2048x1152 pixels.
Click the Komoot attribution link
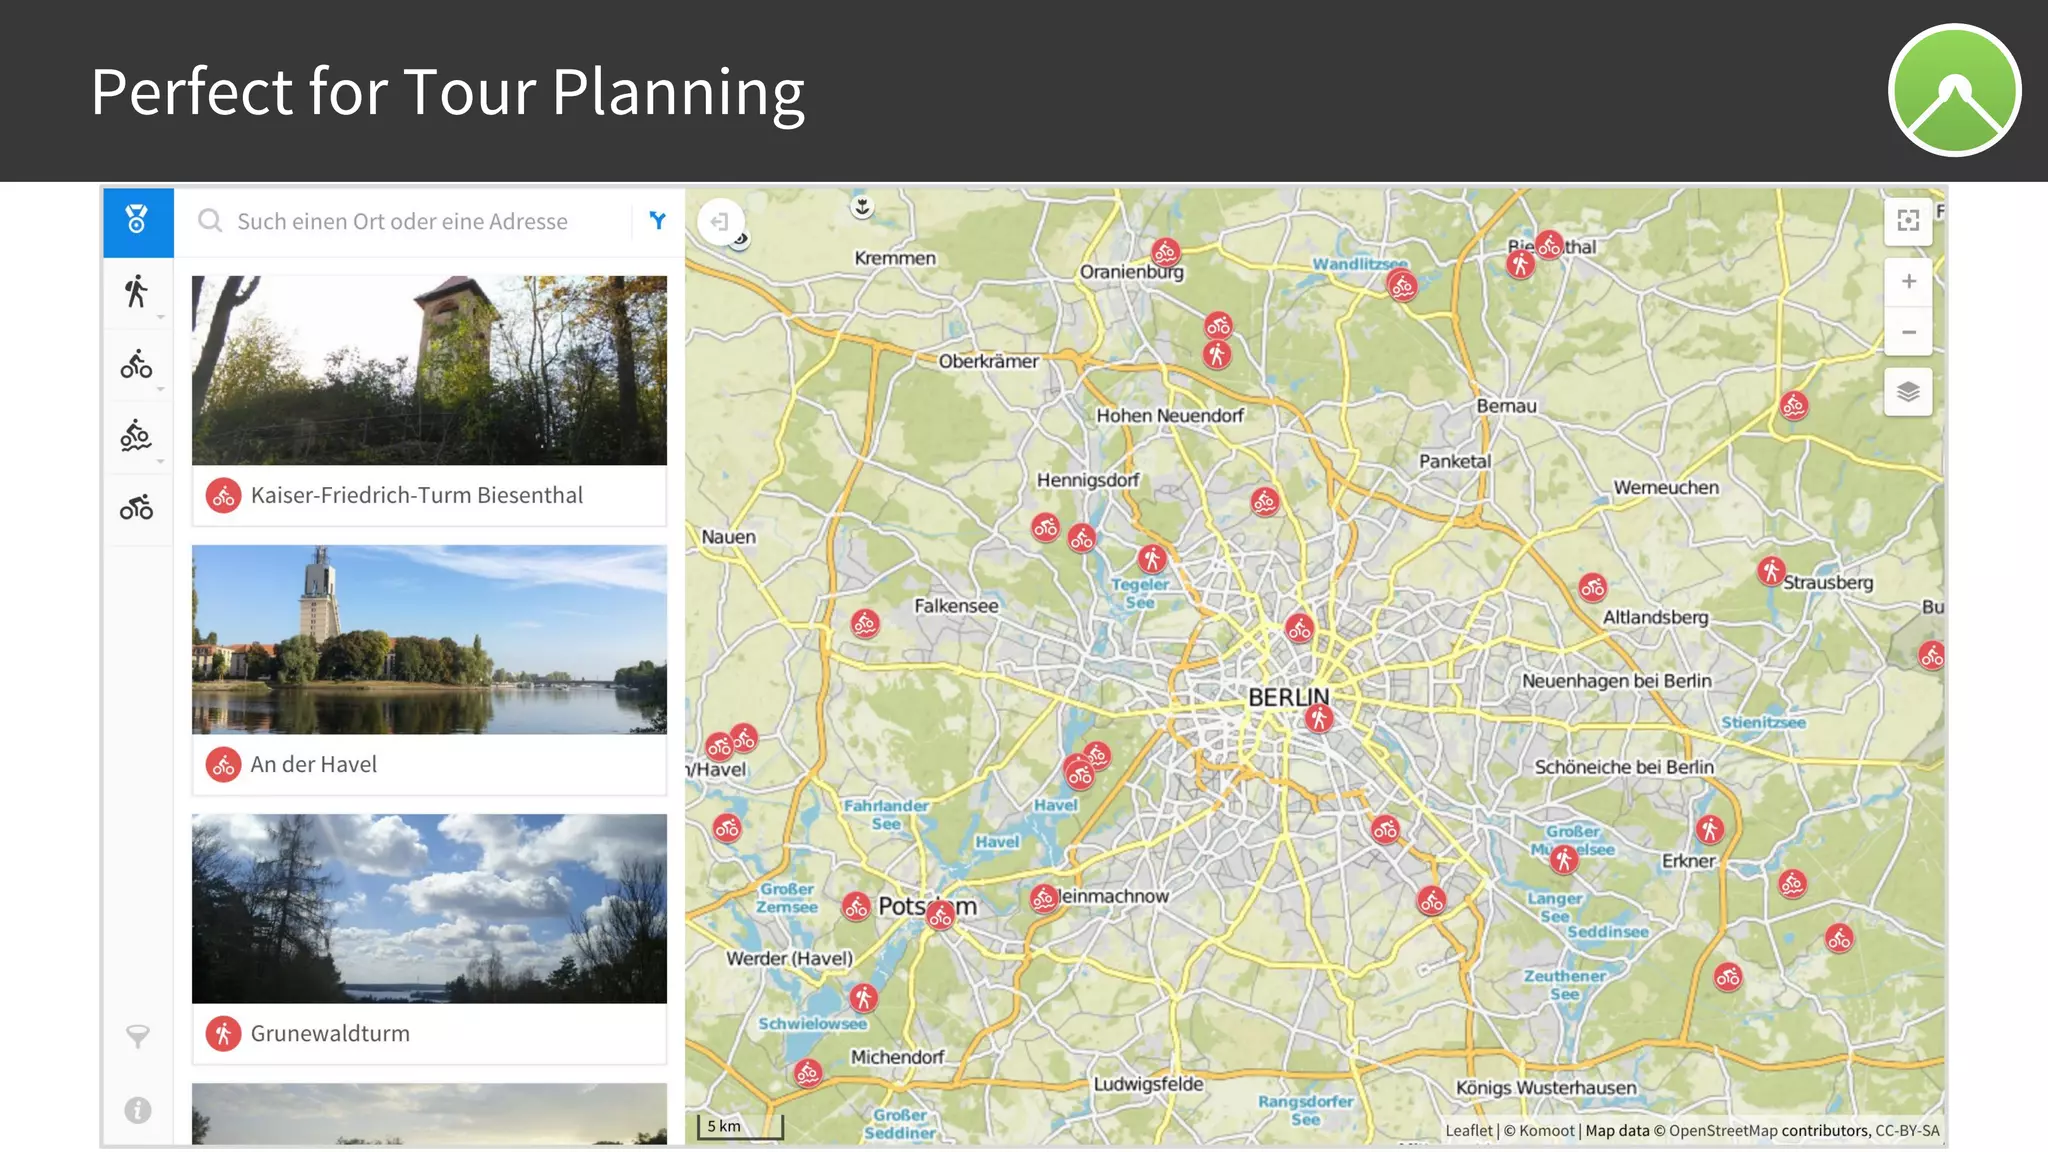coord(1547,1131)
